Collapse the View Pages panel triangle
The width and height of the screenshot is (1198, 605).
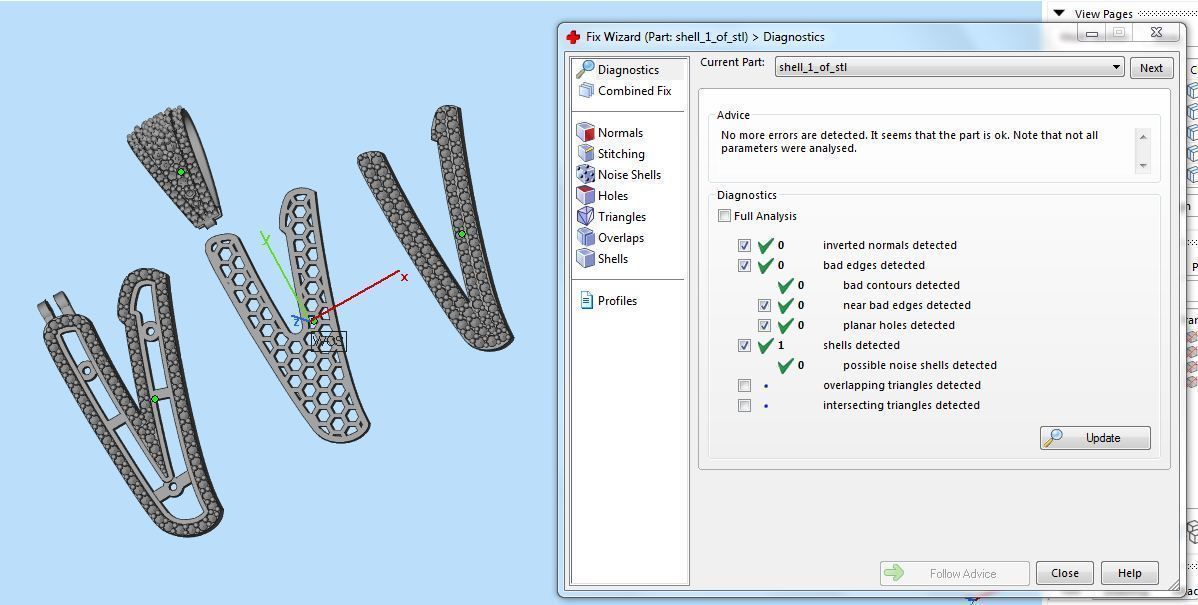click(x=1058, y=13)
